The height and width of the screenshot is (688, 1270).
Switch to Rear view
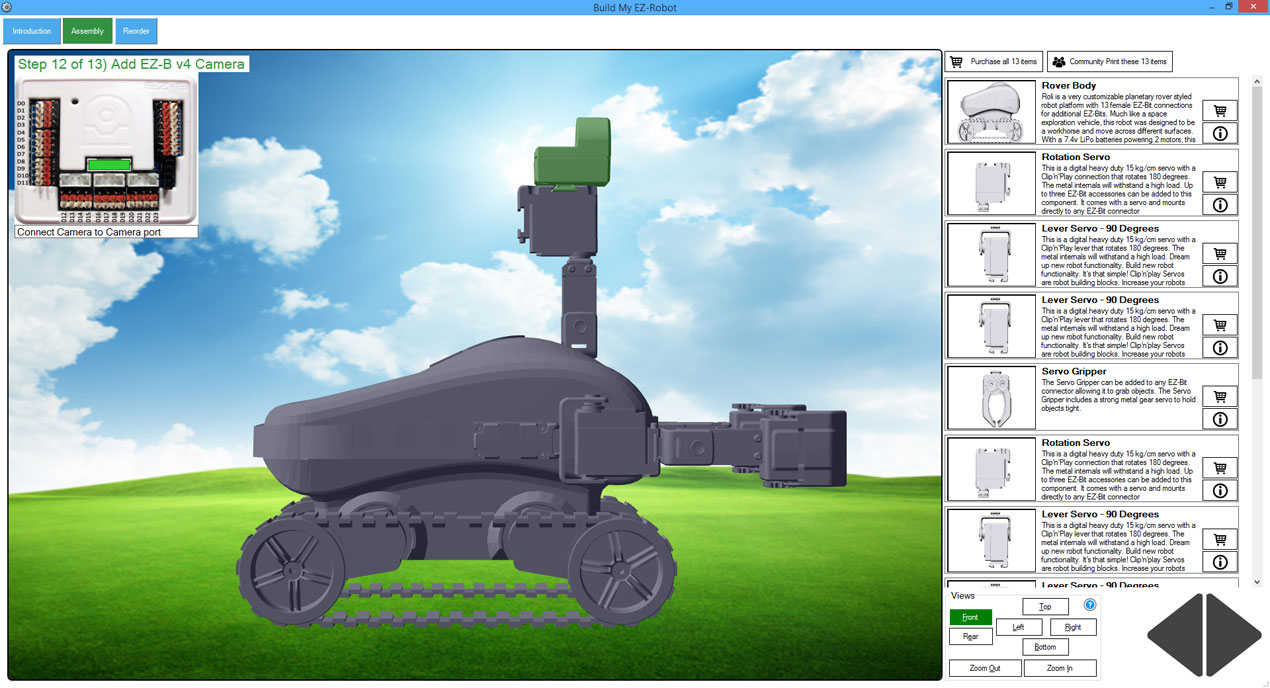point(970,637)
